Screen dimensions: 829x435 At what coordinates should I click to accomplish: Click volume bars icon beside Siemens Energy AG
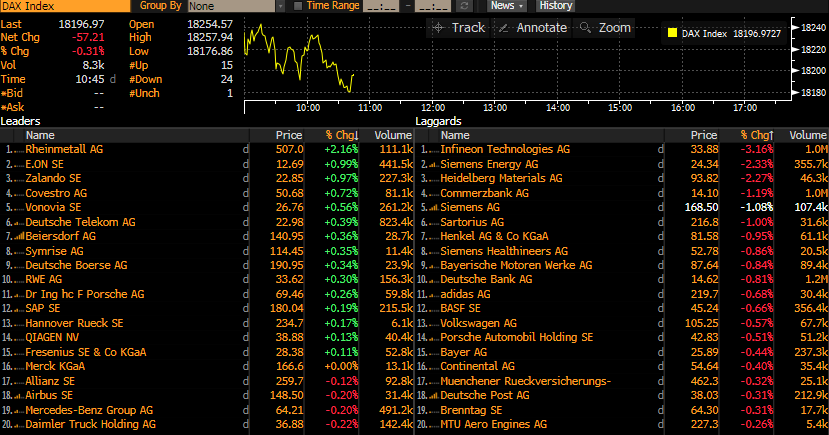pos(434,164)
